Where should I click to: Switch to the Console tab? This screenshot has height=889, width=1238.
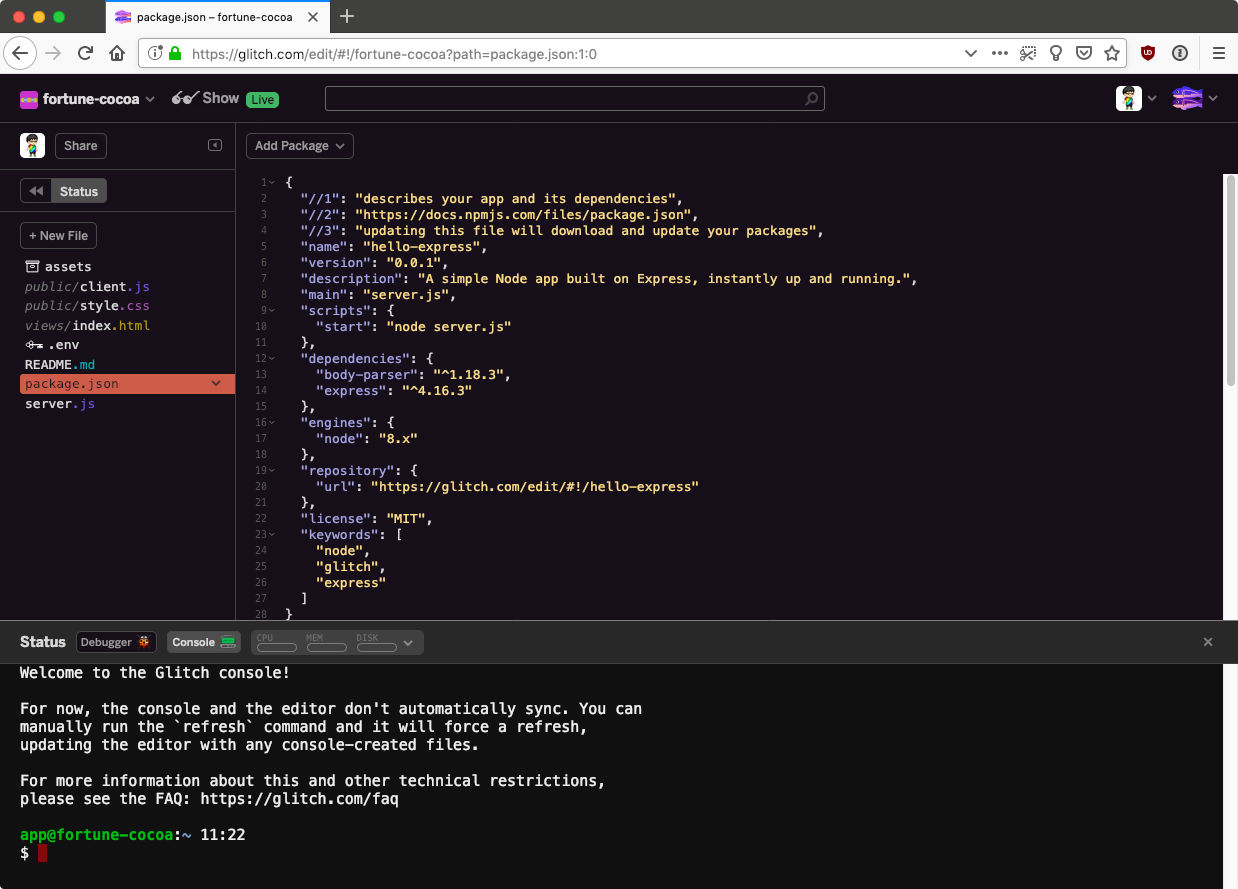coord(203,642)
